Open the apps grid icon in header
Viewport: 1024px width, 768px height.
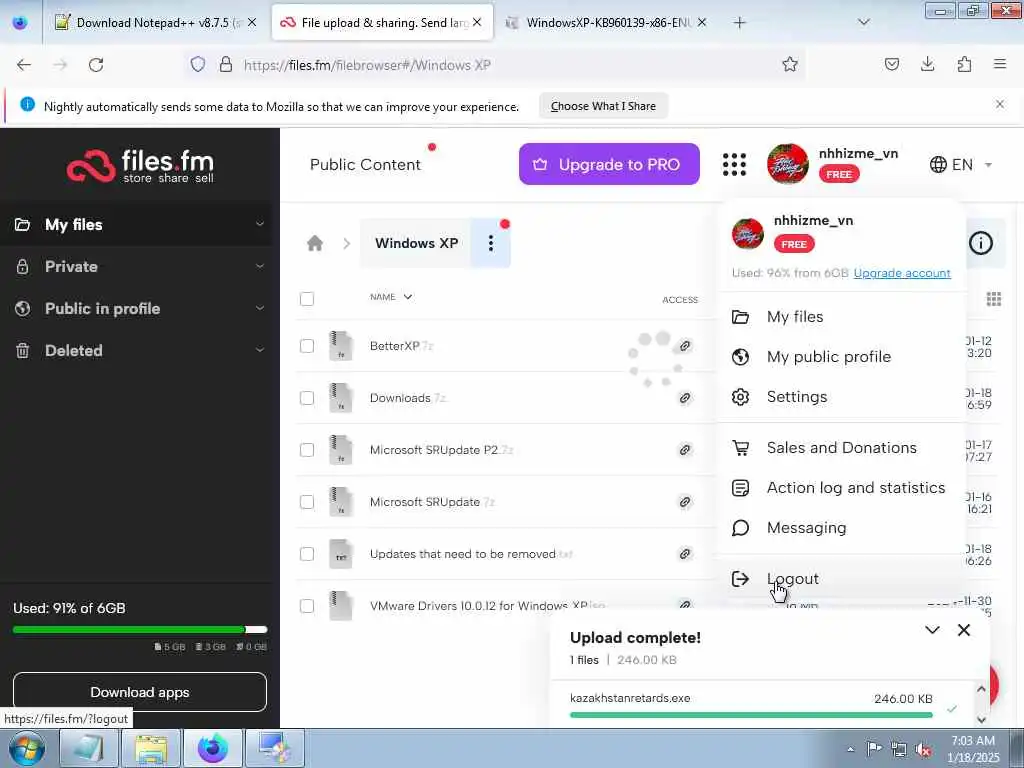(x=734, y=165)
